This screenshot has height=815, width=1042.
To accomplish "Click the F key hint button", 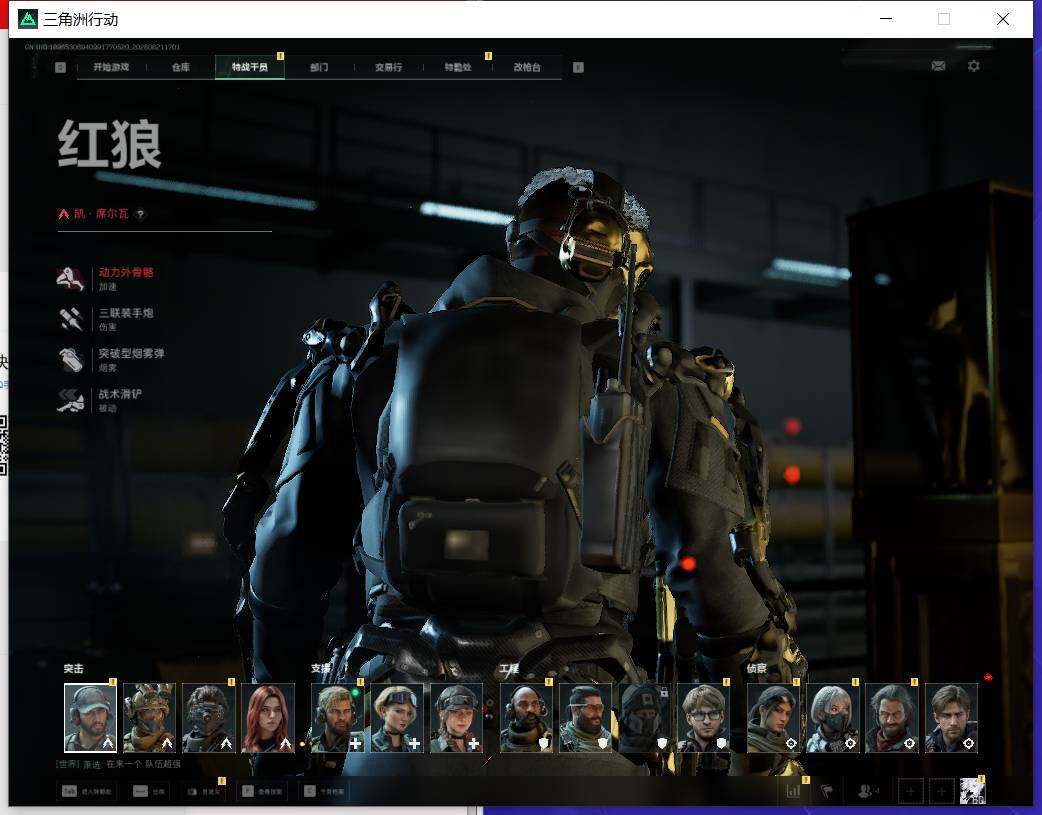I will click(x=262, y=791).
